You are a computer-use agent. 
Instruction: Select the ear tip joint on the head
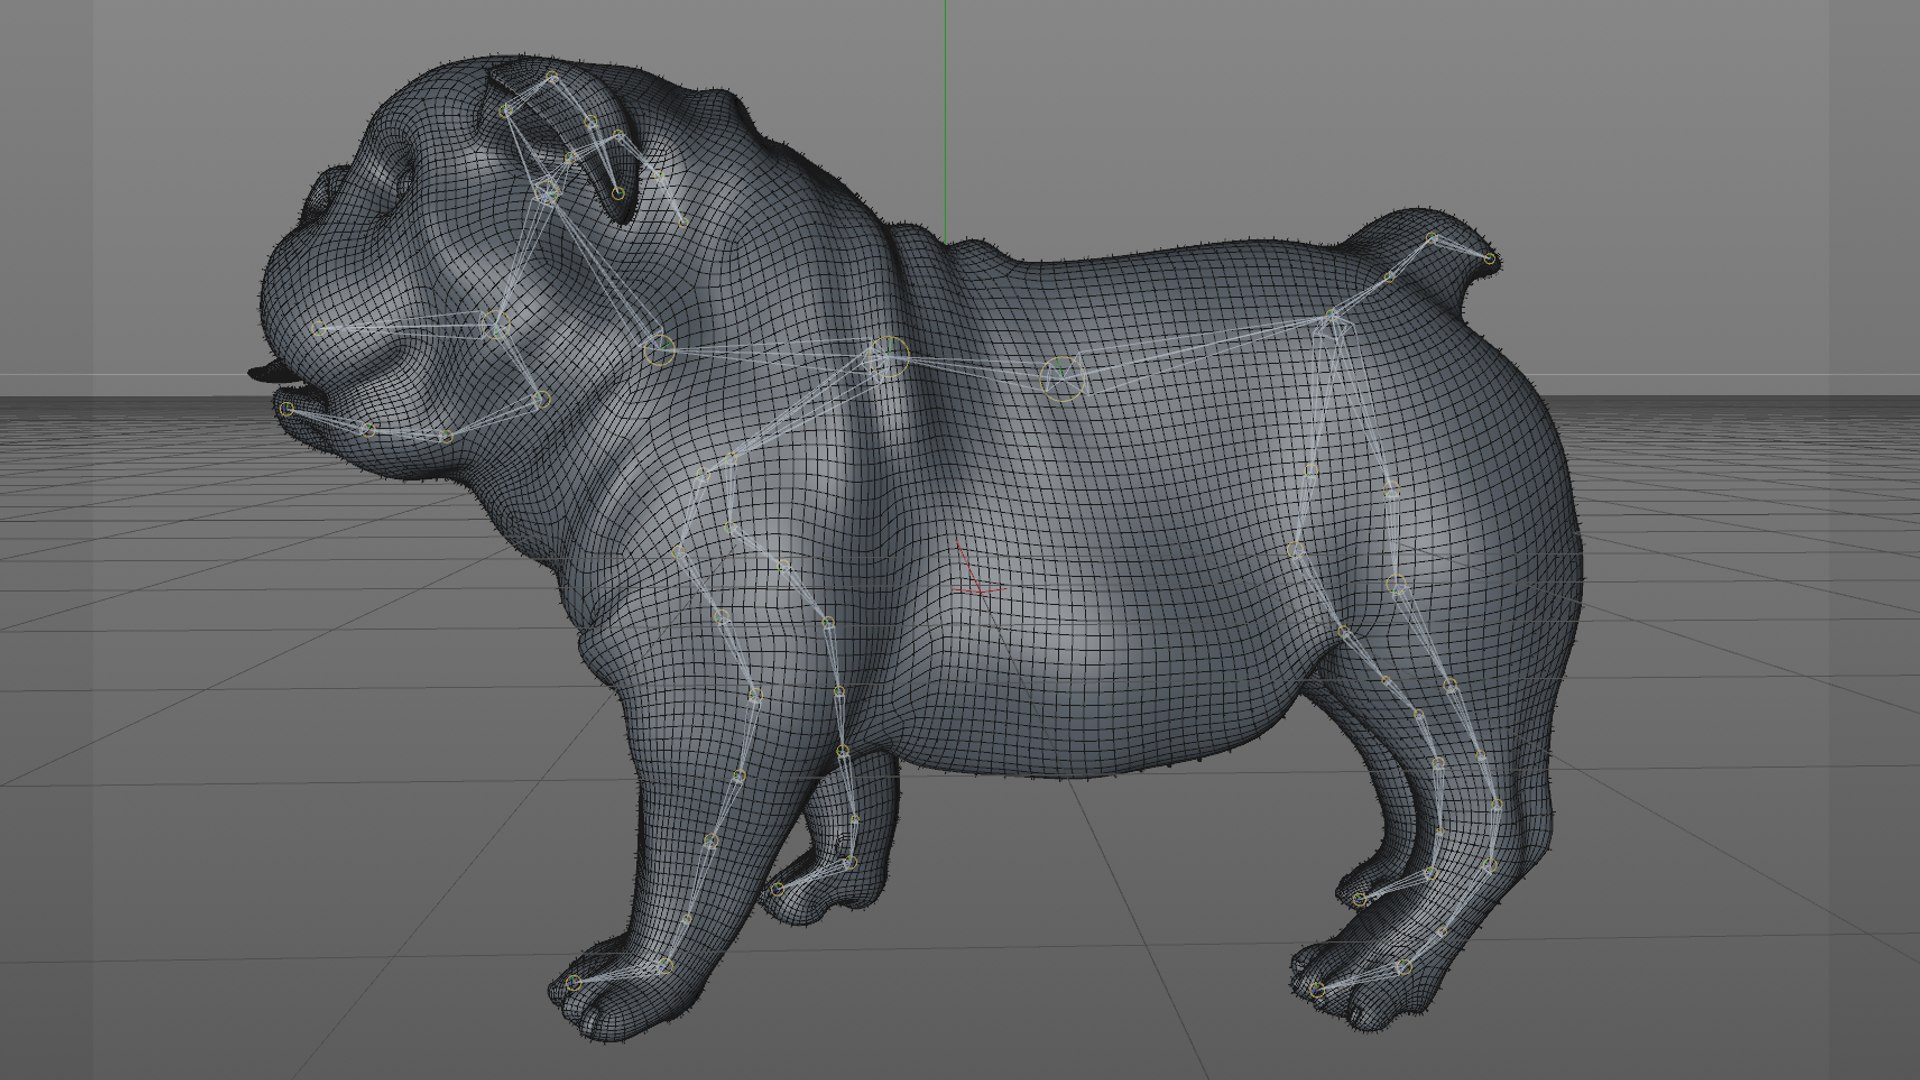click(x=618, y=192)
